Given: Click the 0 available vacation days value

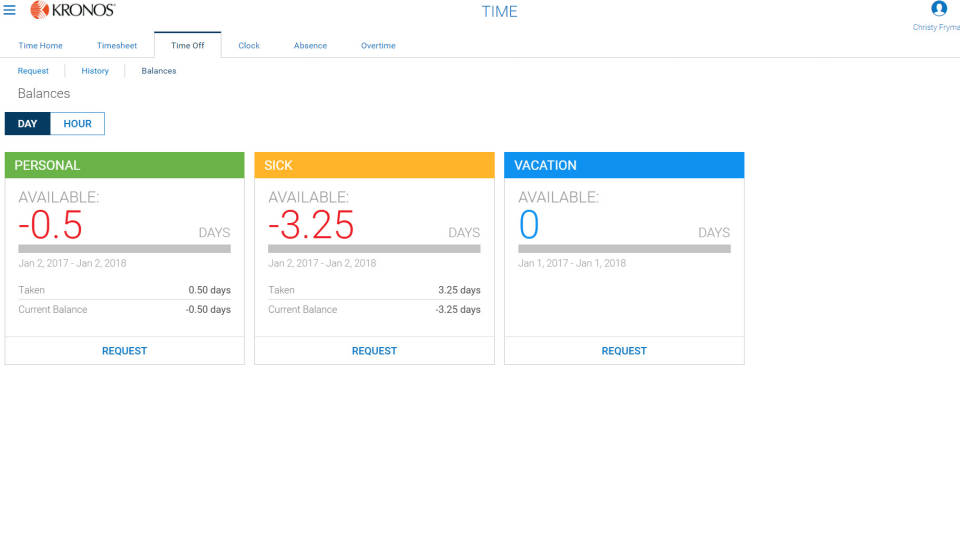Looking at the screenshot, I should click(x=529, y=225).
